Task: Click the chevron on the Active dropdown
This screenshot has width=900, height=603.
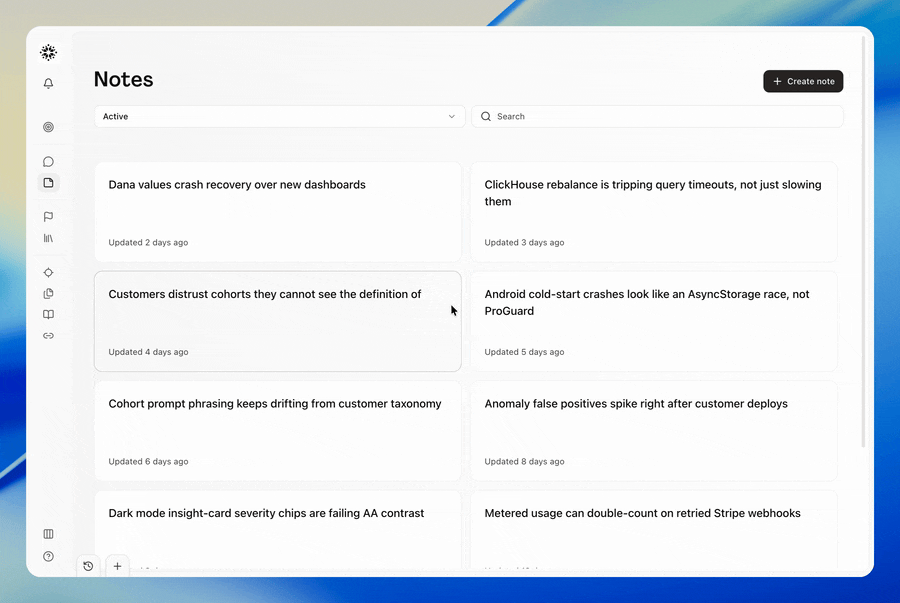Action: coord(452,116)
